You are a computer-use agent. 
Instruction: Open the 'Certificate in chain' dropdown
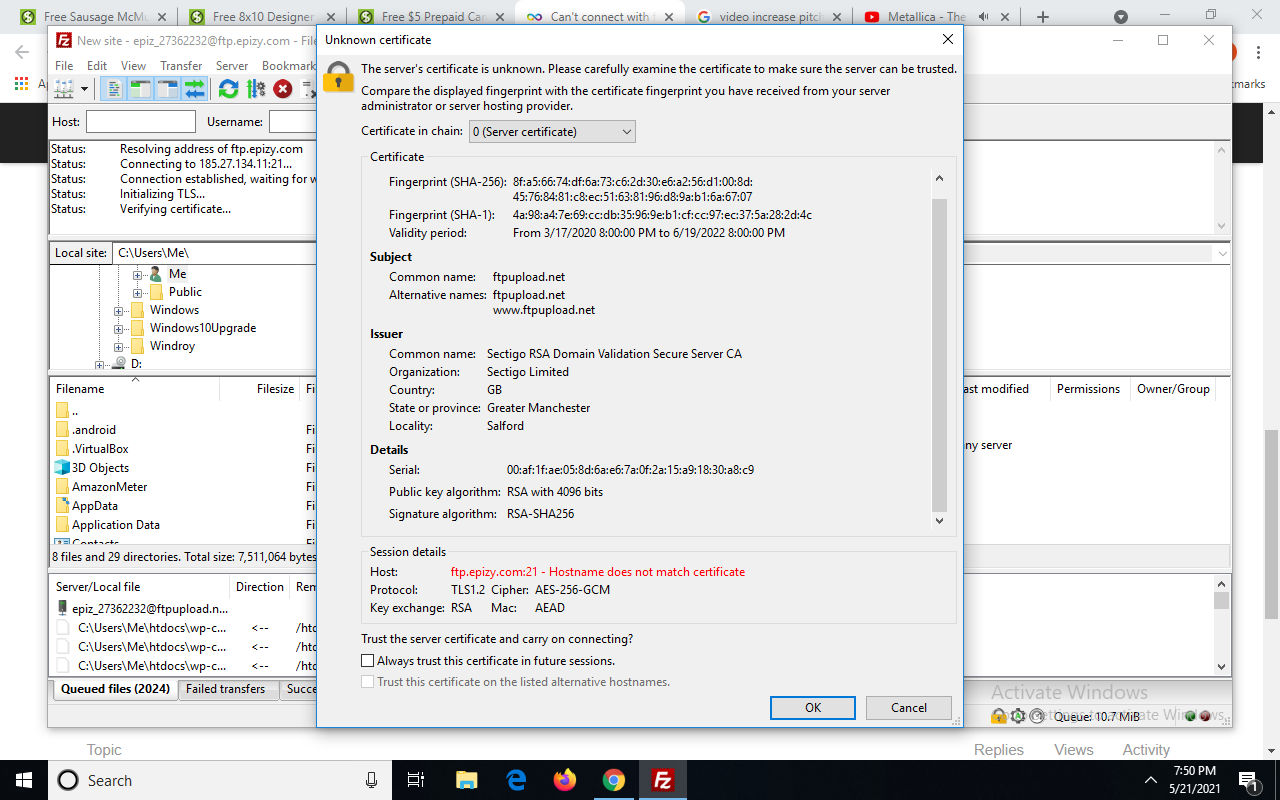552,131
